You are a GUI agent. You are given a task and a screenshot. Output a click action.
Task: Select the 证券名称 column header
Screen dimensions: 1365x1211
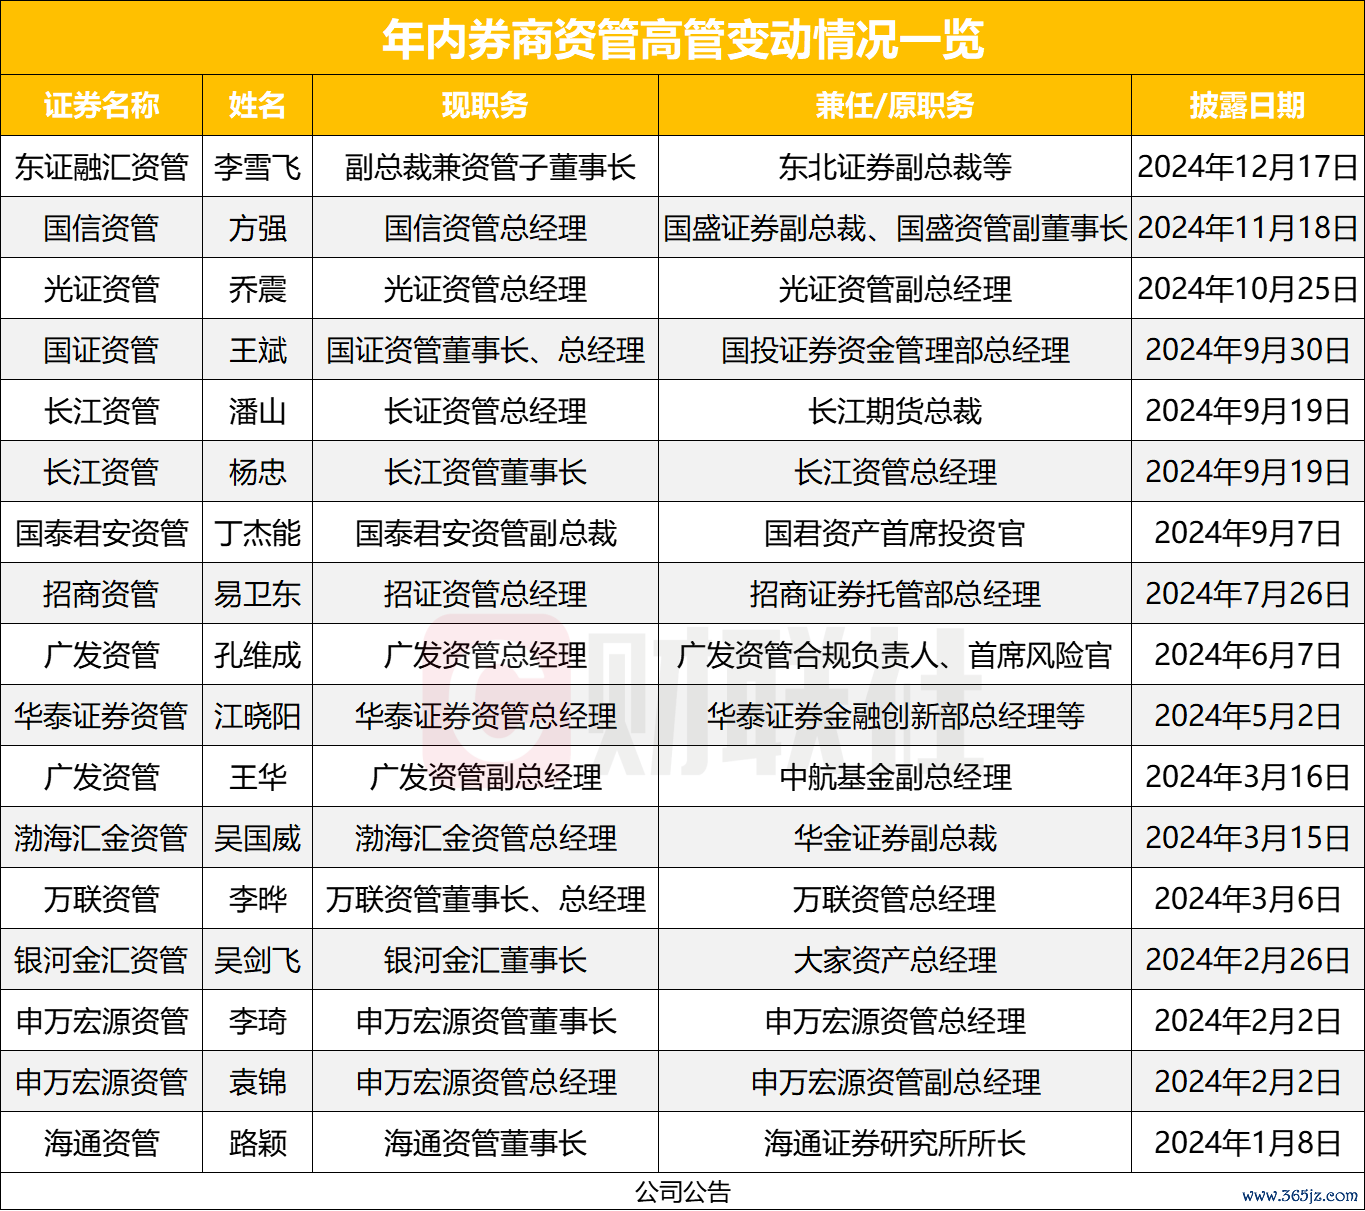coord(101,105)
